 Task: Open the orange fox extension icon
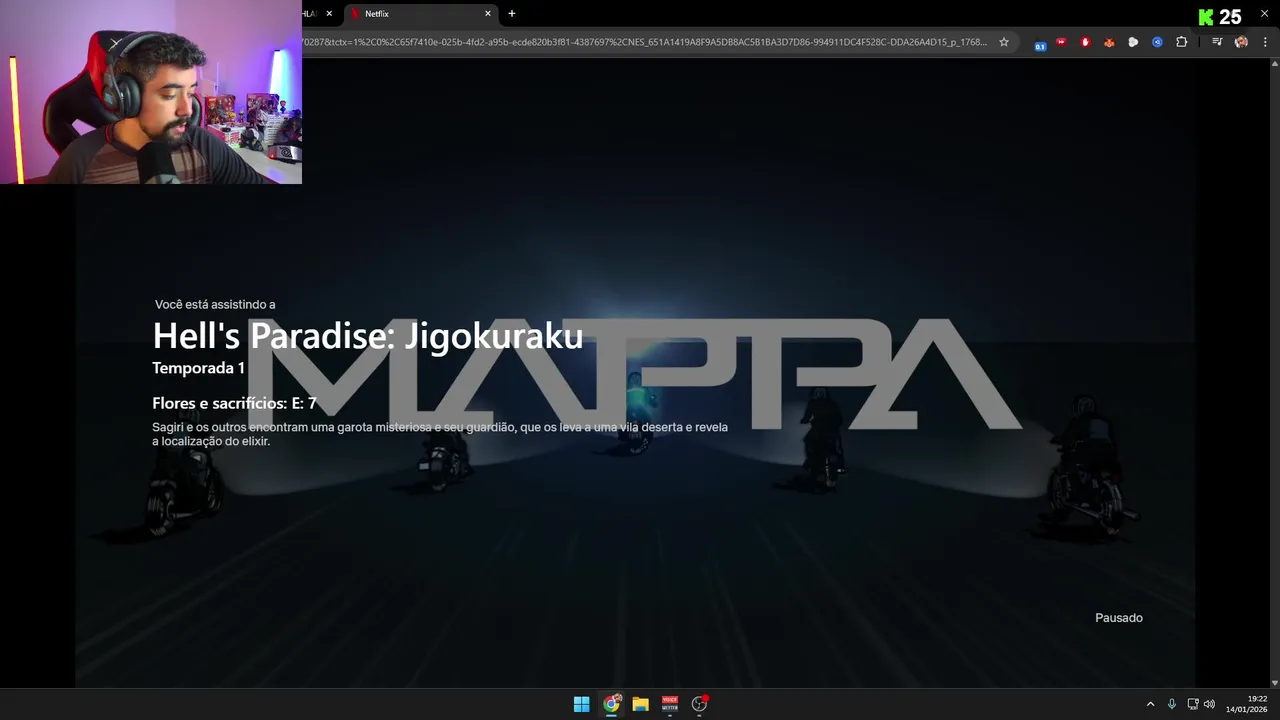point(1109,42)
